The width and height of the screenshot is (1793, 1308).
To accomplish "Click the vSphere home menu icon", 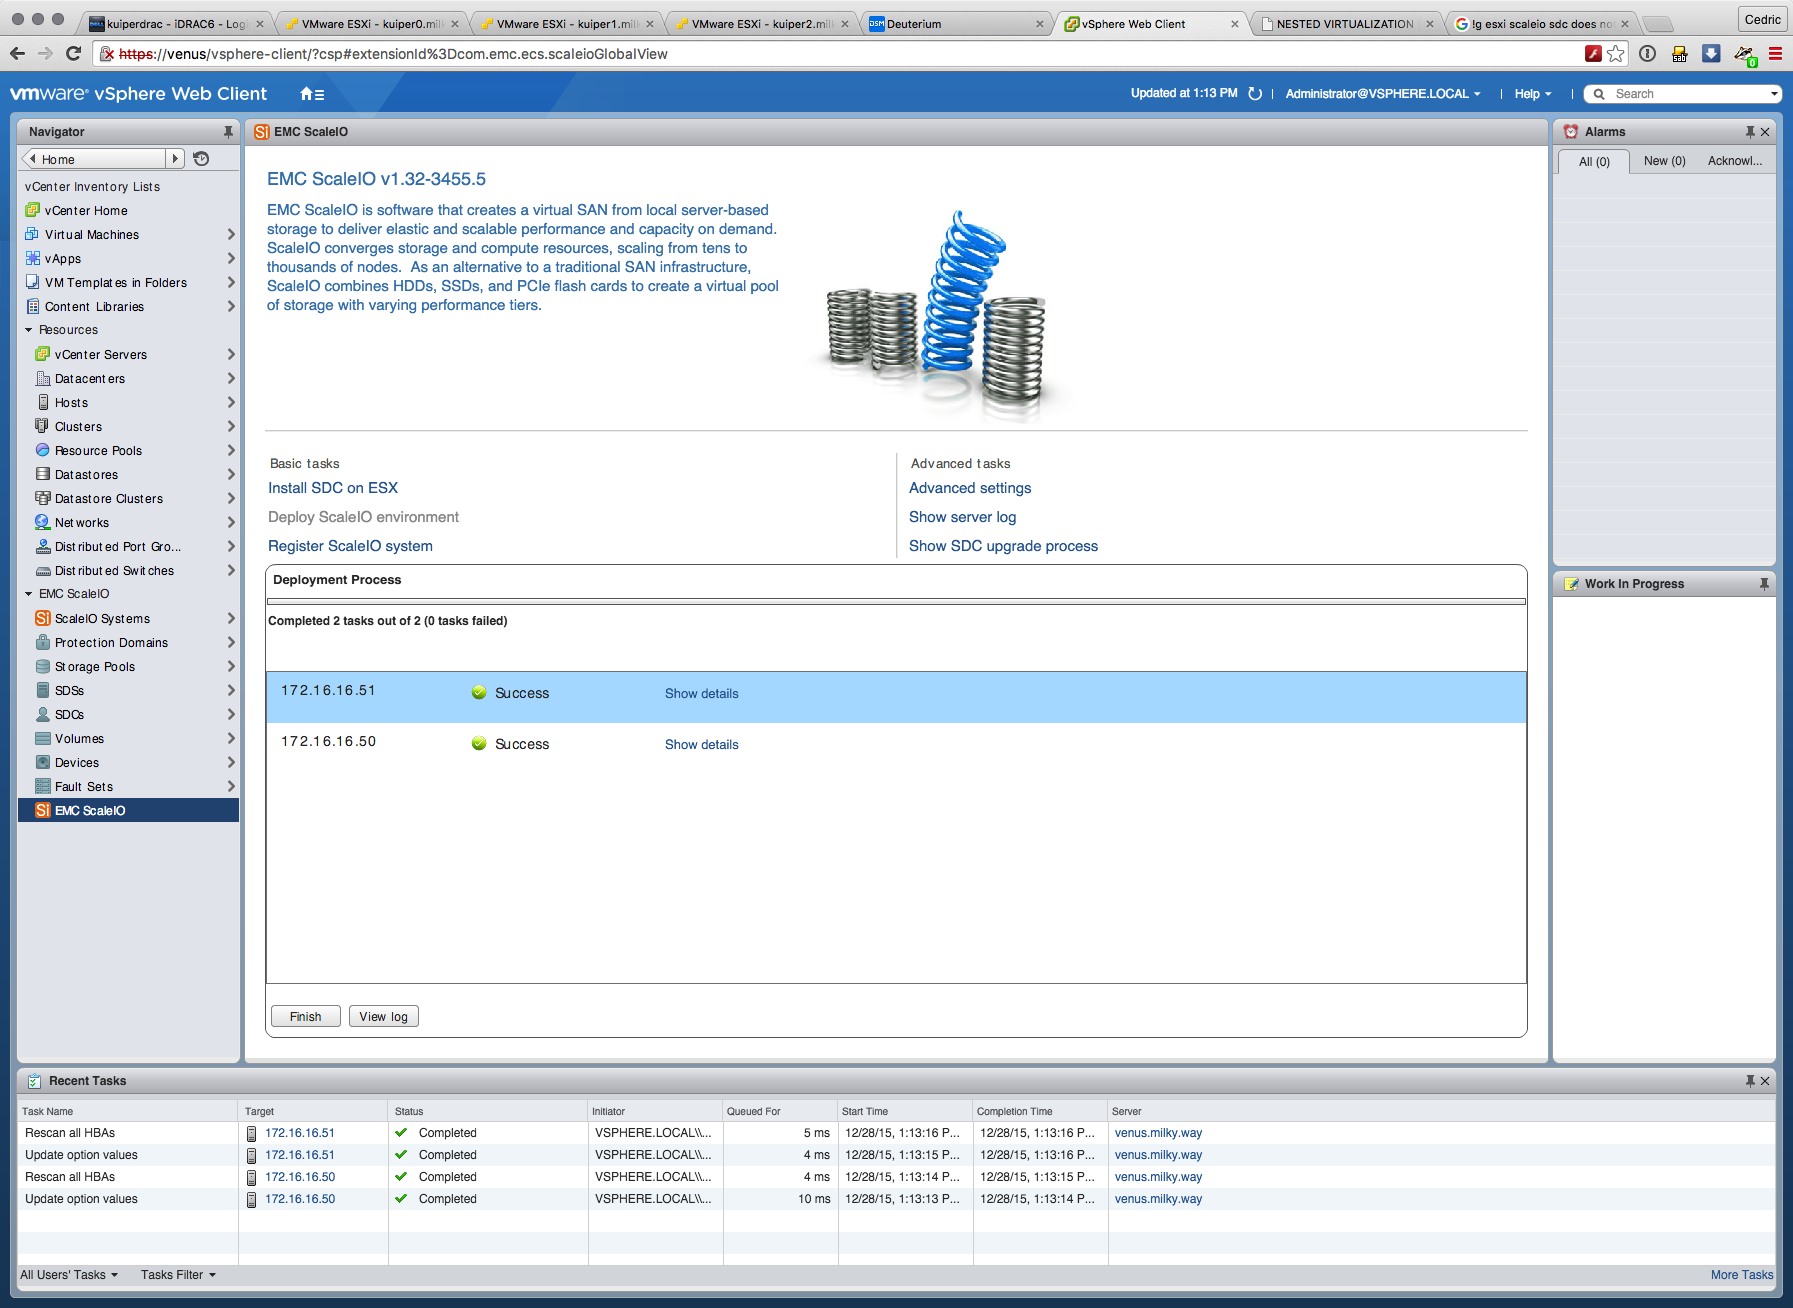I will 312,94.
